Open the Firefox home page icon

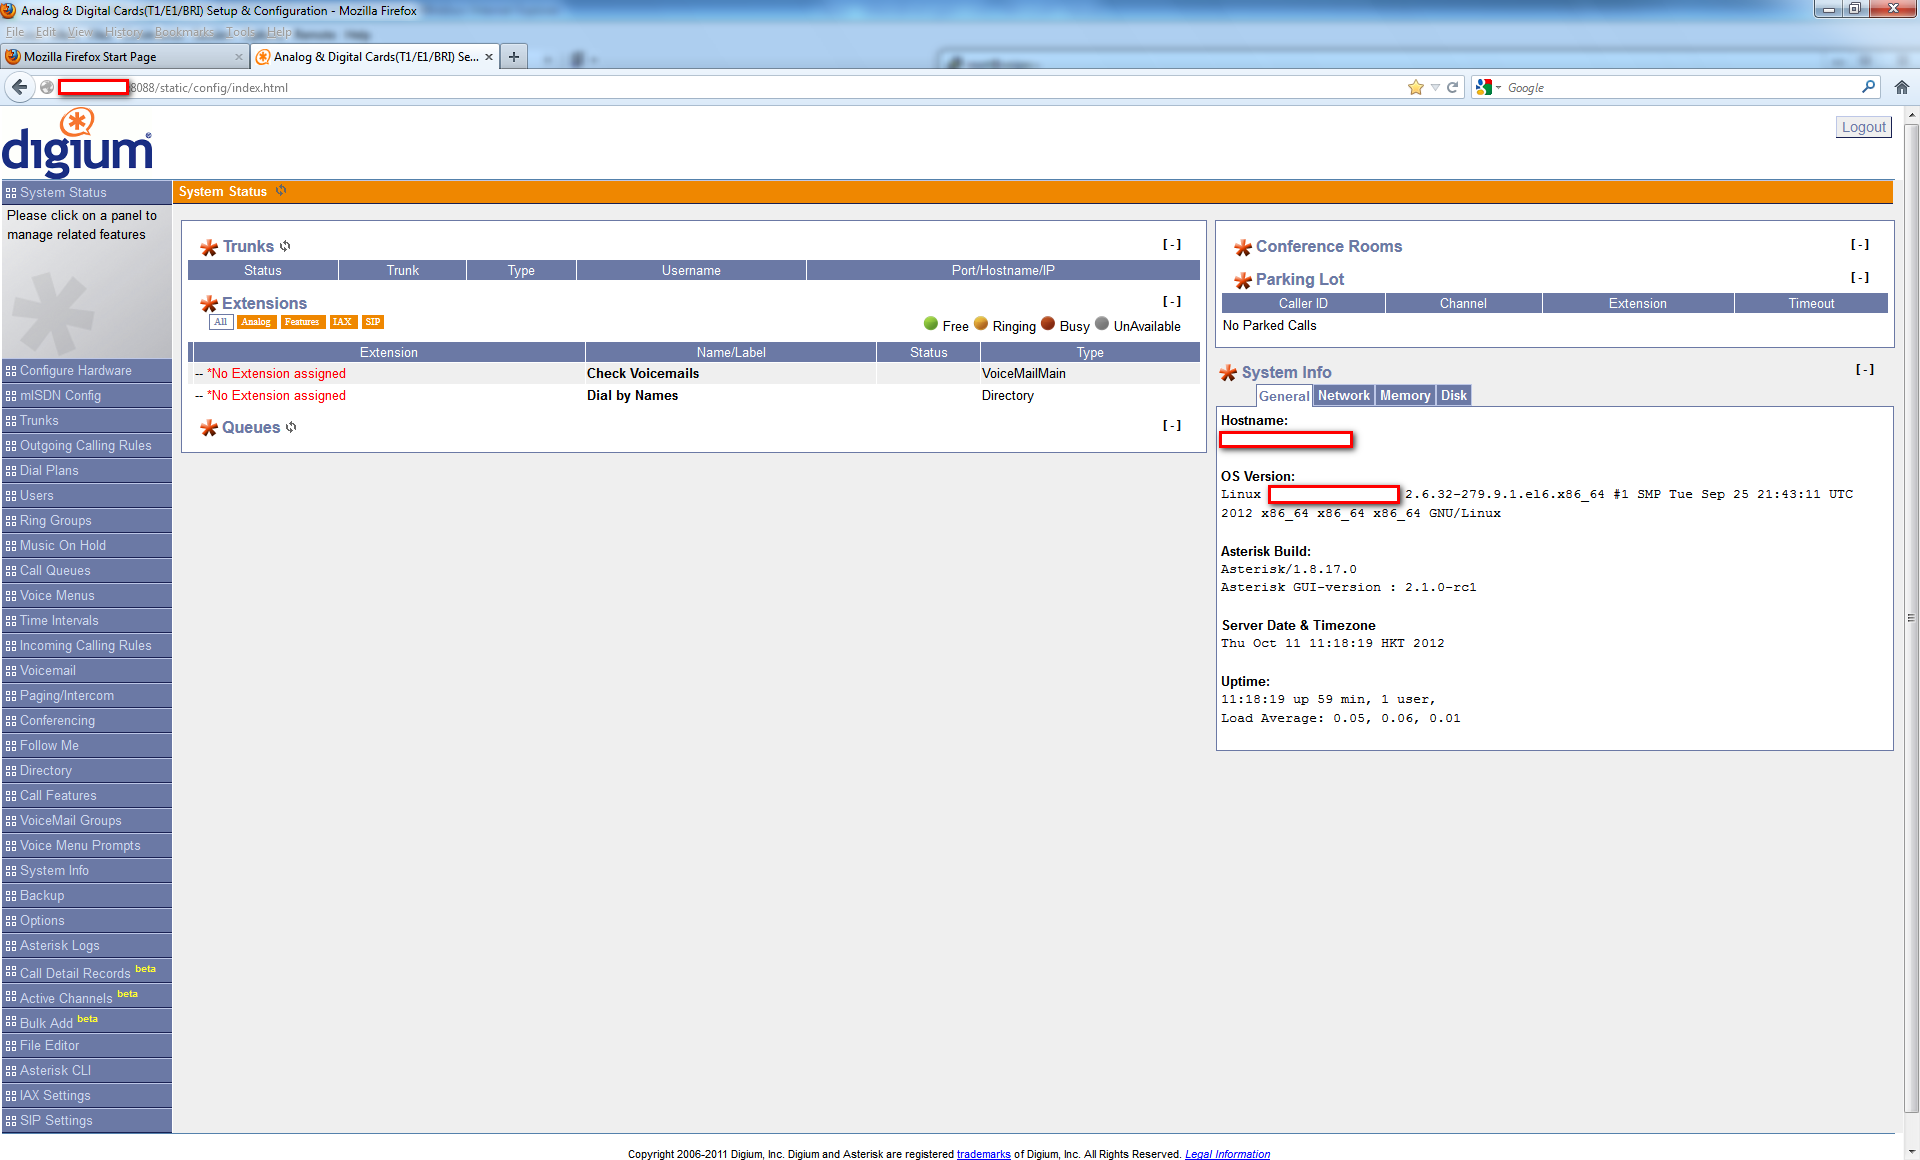tap(1902, 88)
